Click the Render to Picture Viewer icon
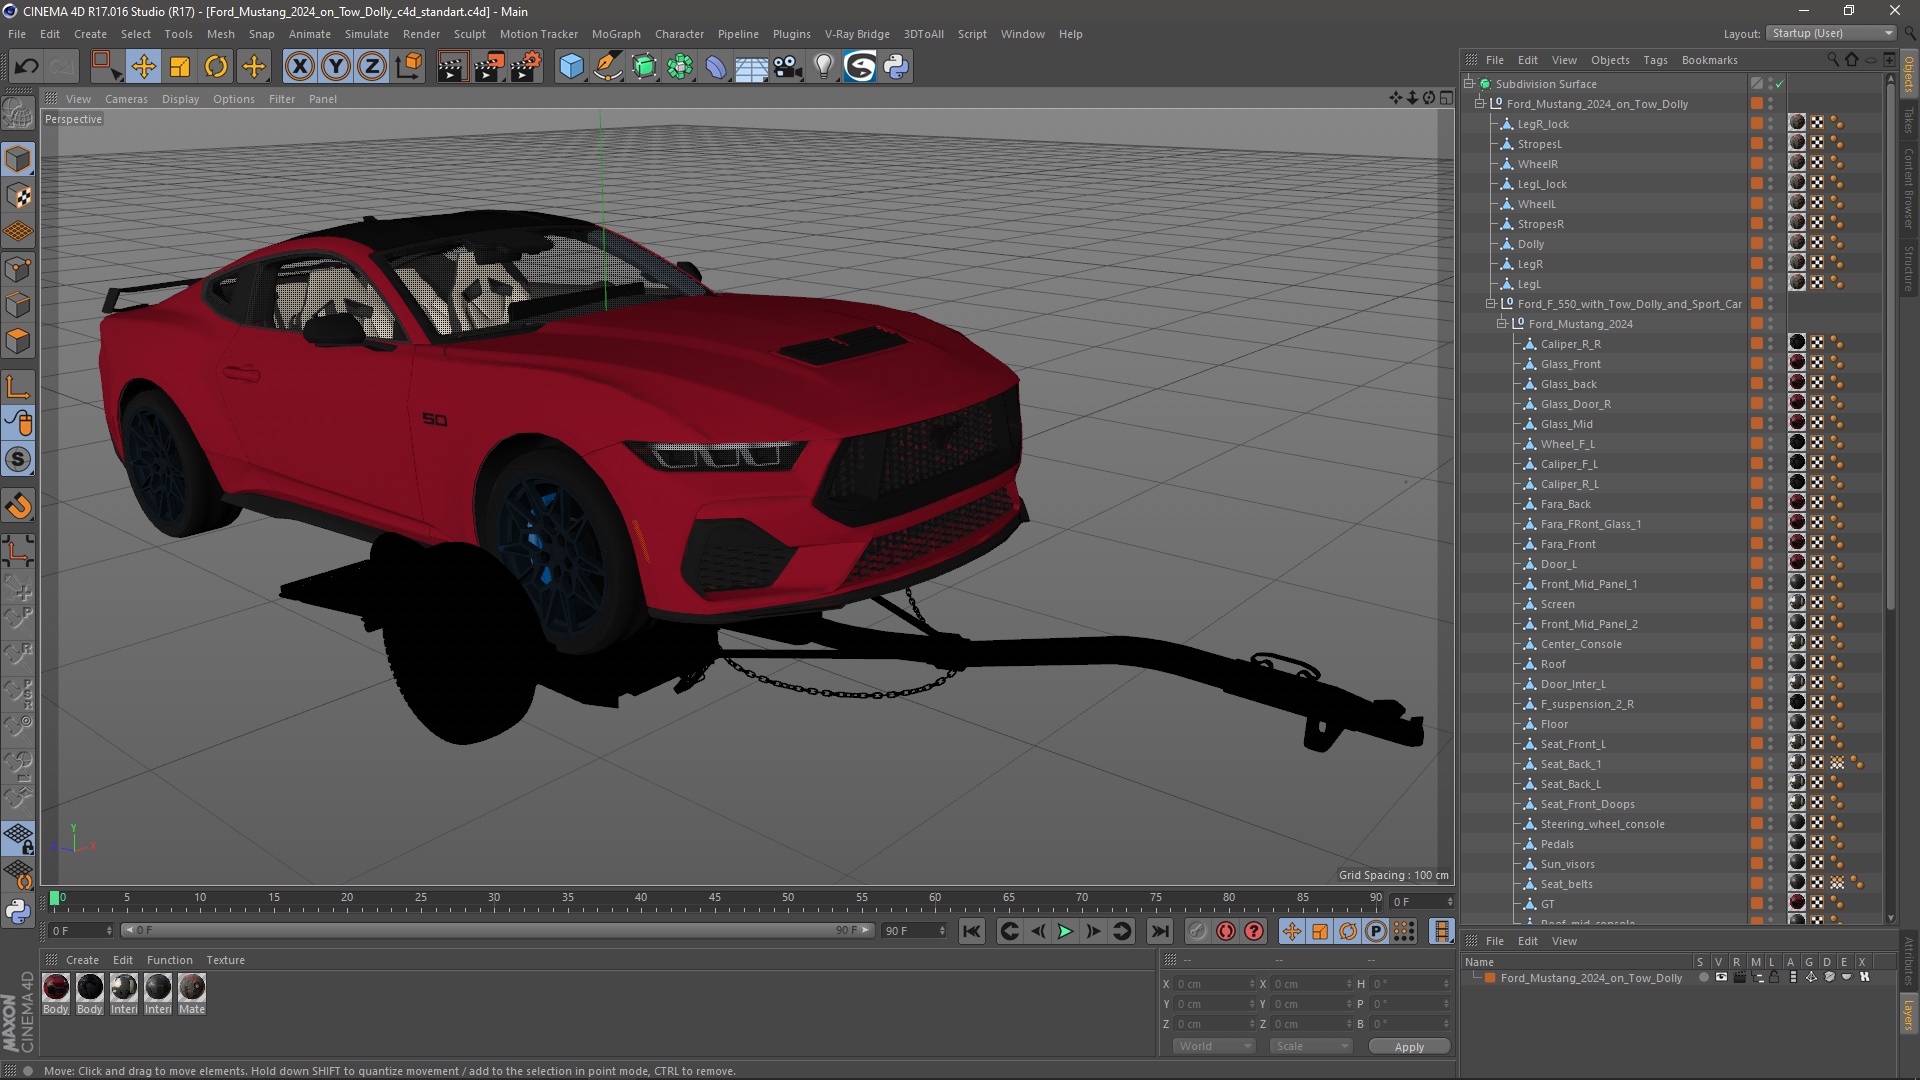The width and height of the screenshot is (1920, 1080). [x=489, y=67]
